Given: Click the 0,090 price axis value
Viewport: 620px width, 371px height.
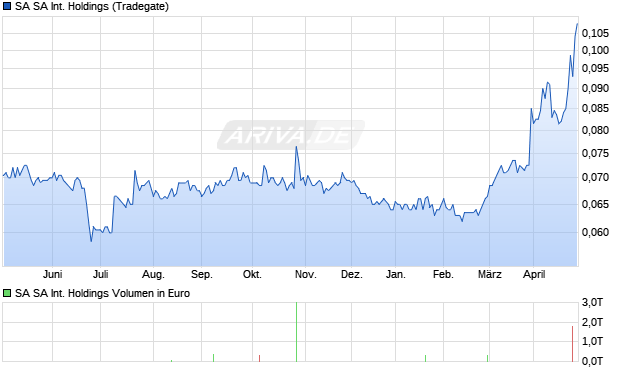Looking at the screenshot, I should click(x=595, y=88).
